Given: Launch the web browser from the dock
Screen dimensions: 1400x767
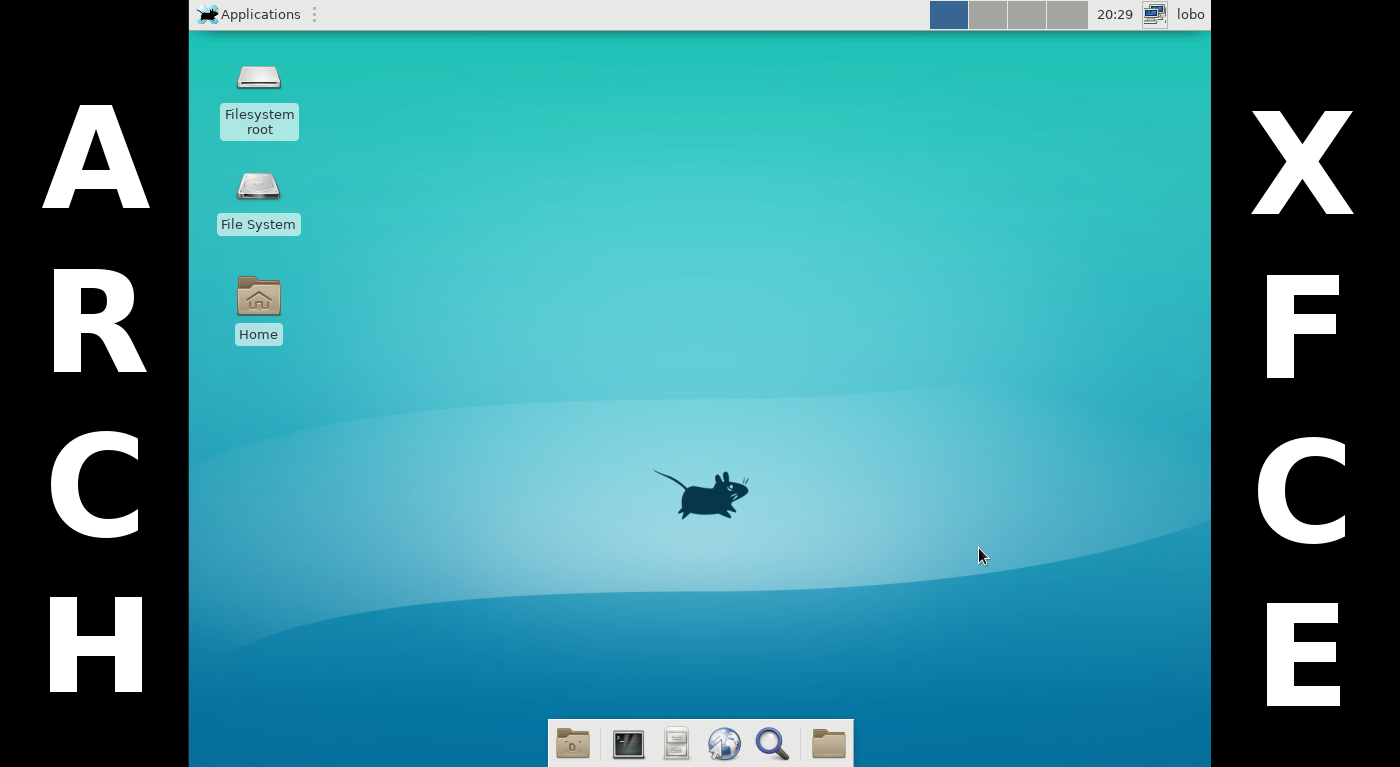Looking at the screenshot, I should click(724, 744).
